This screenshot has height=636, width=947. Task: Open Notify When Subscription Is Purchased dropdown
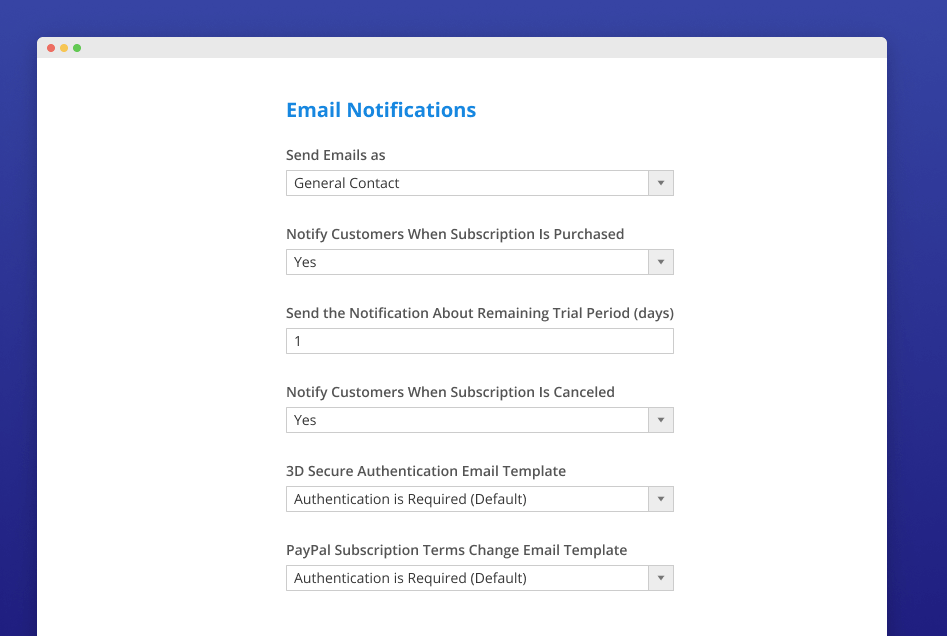[467, 262]
